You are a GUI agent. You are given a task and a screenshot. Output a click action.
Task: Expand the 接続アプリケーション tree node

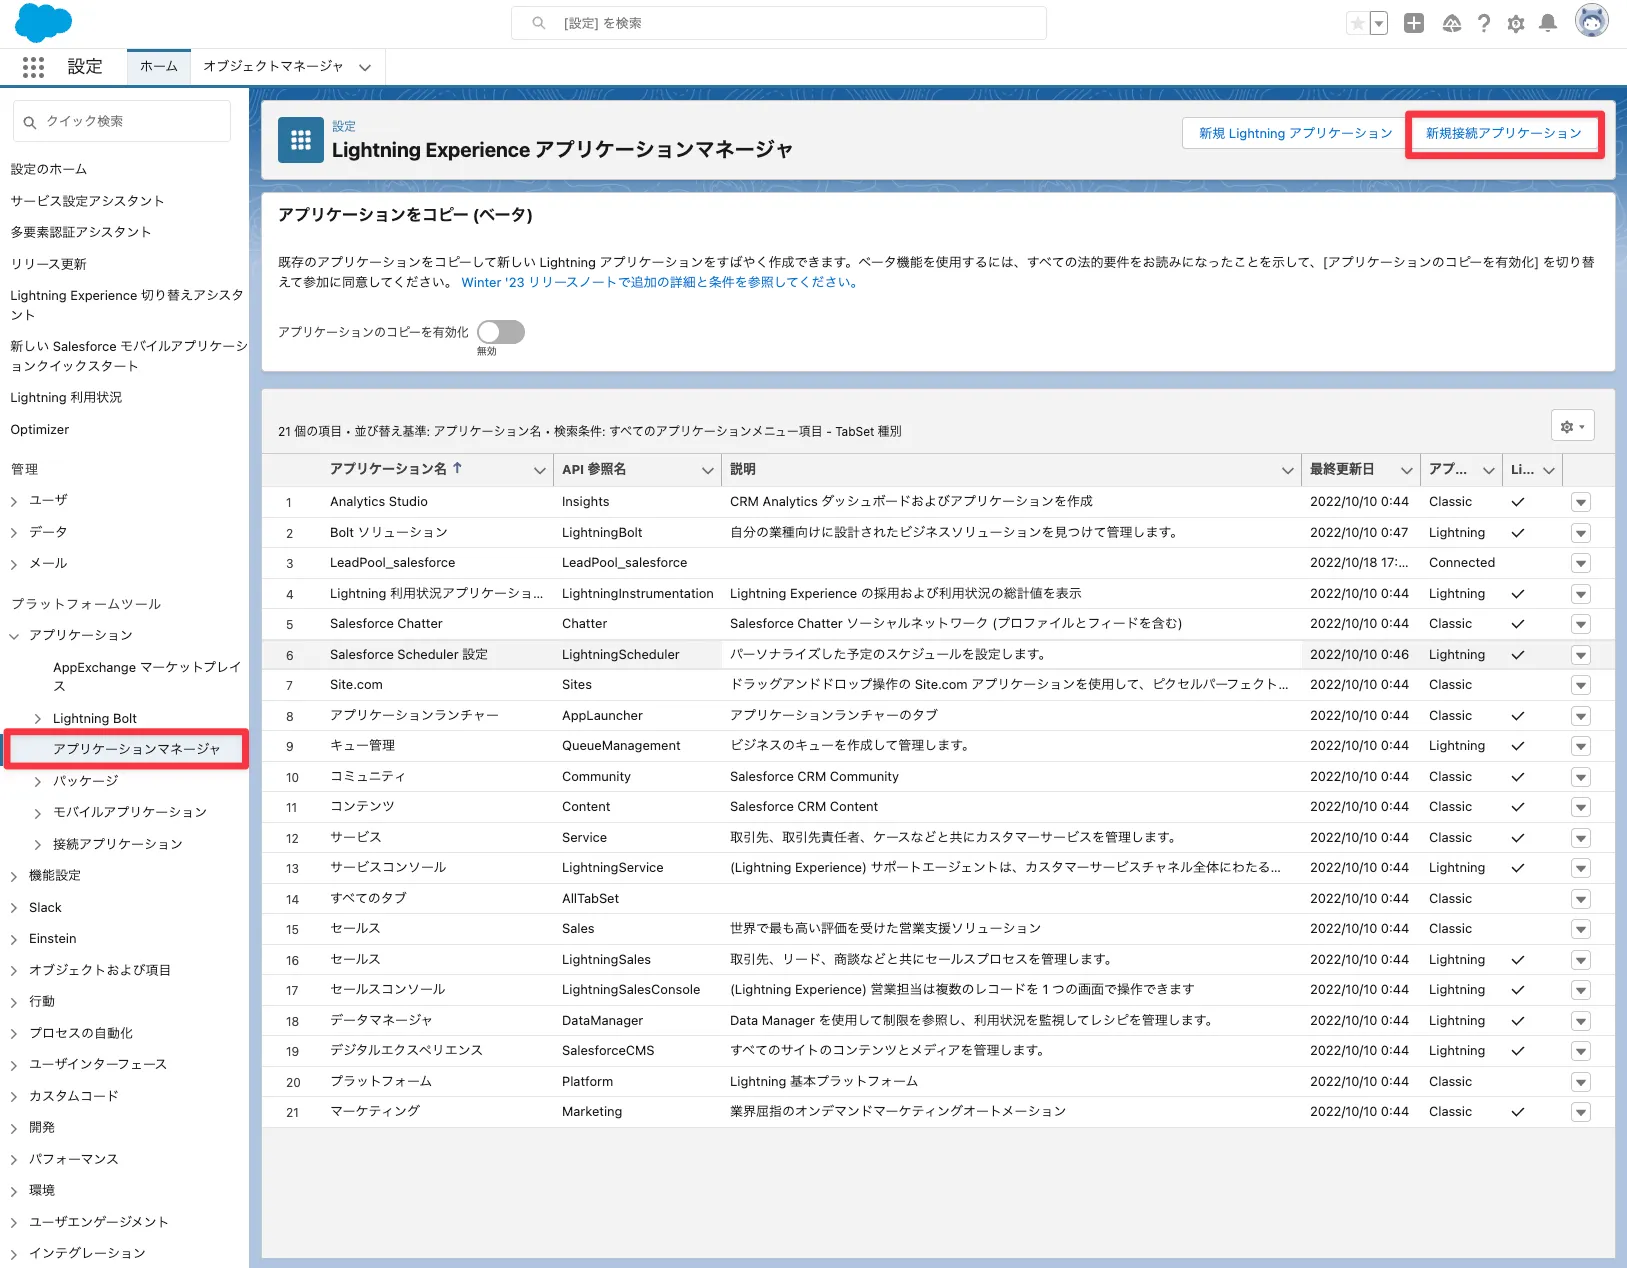point(38,845)
